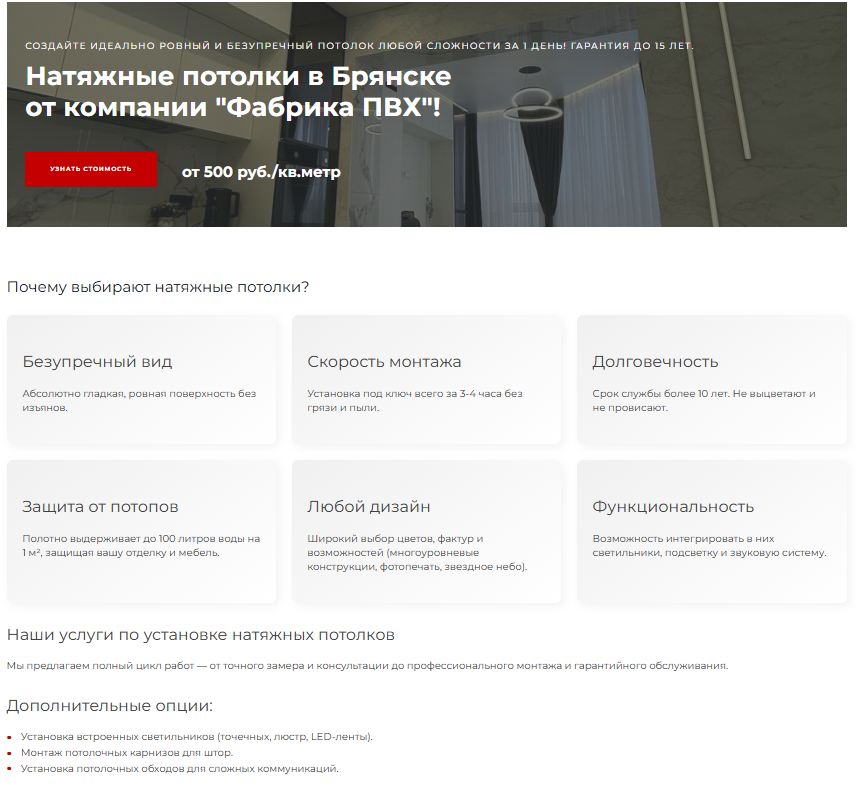The width and height of the screenshot is (856, 795).
Task: Open the 'Скорость монтажа' card title
Action: tap(384, 362)
